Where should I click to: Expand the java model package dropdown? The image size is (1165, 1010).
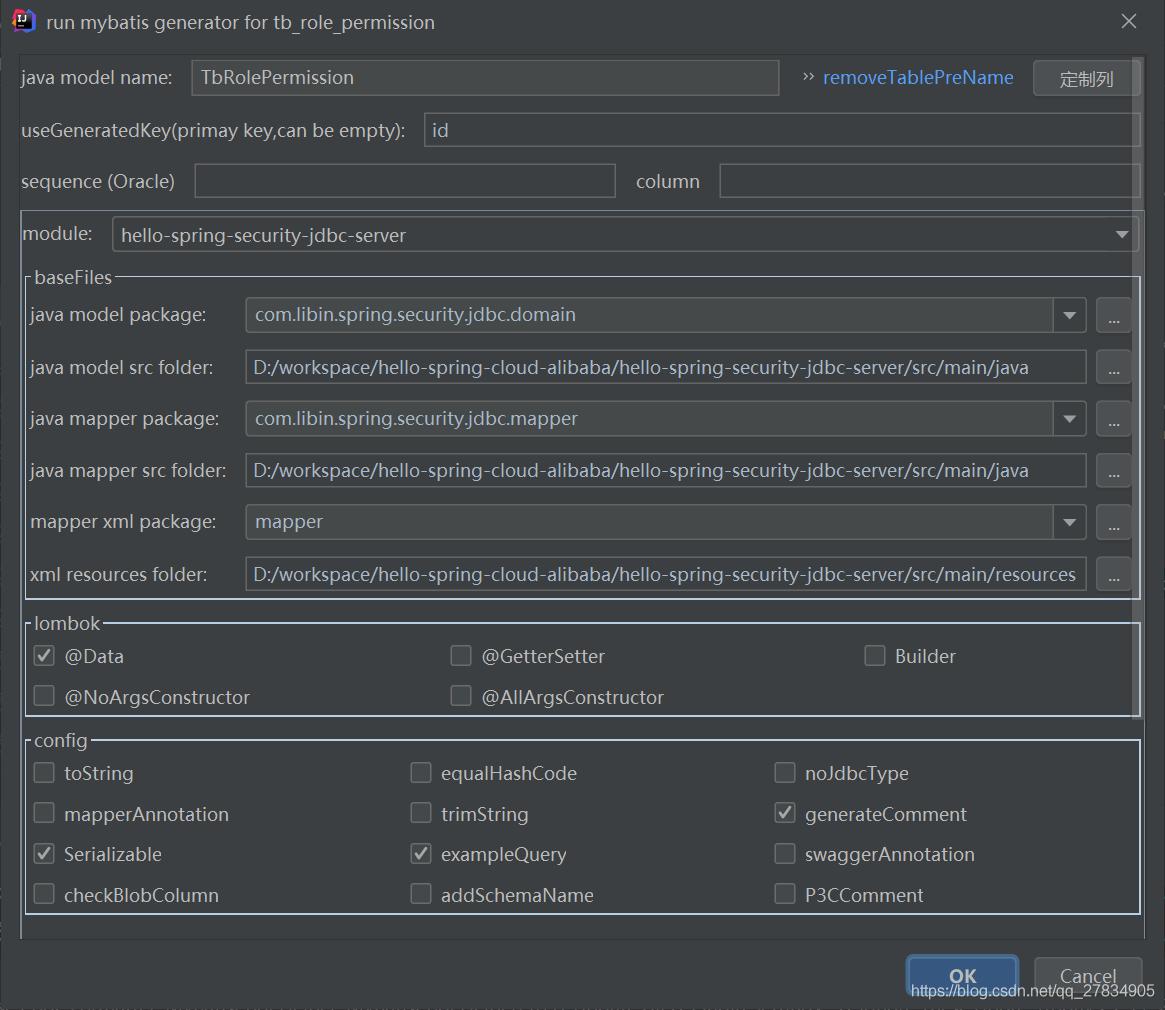pyautogui.click(x=1069, y=315)
